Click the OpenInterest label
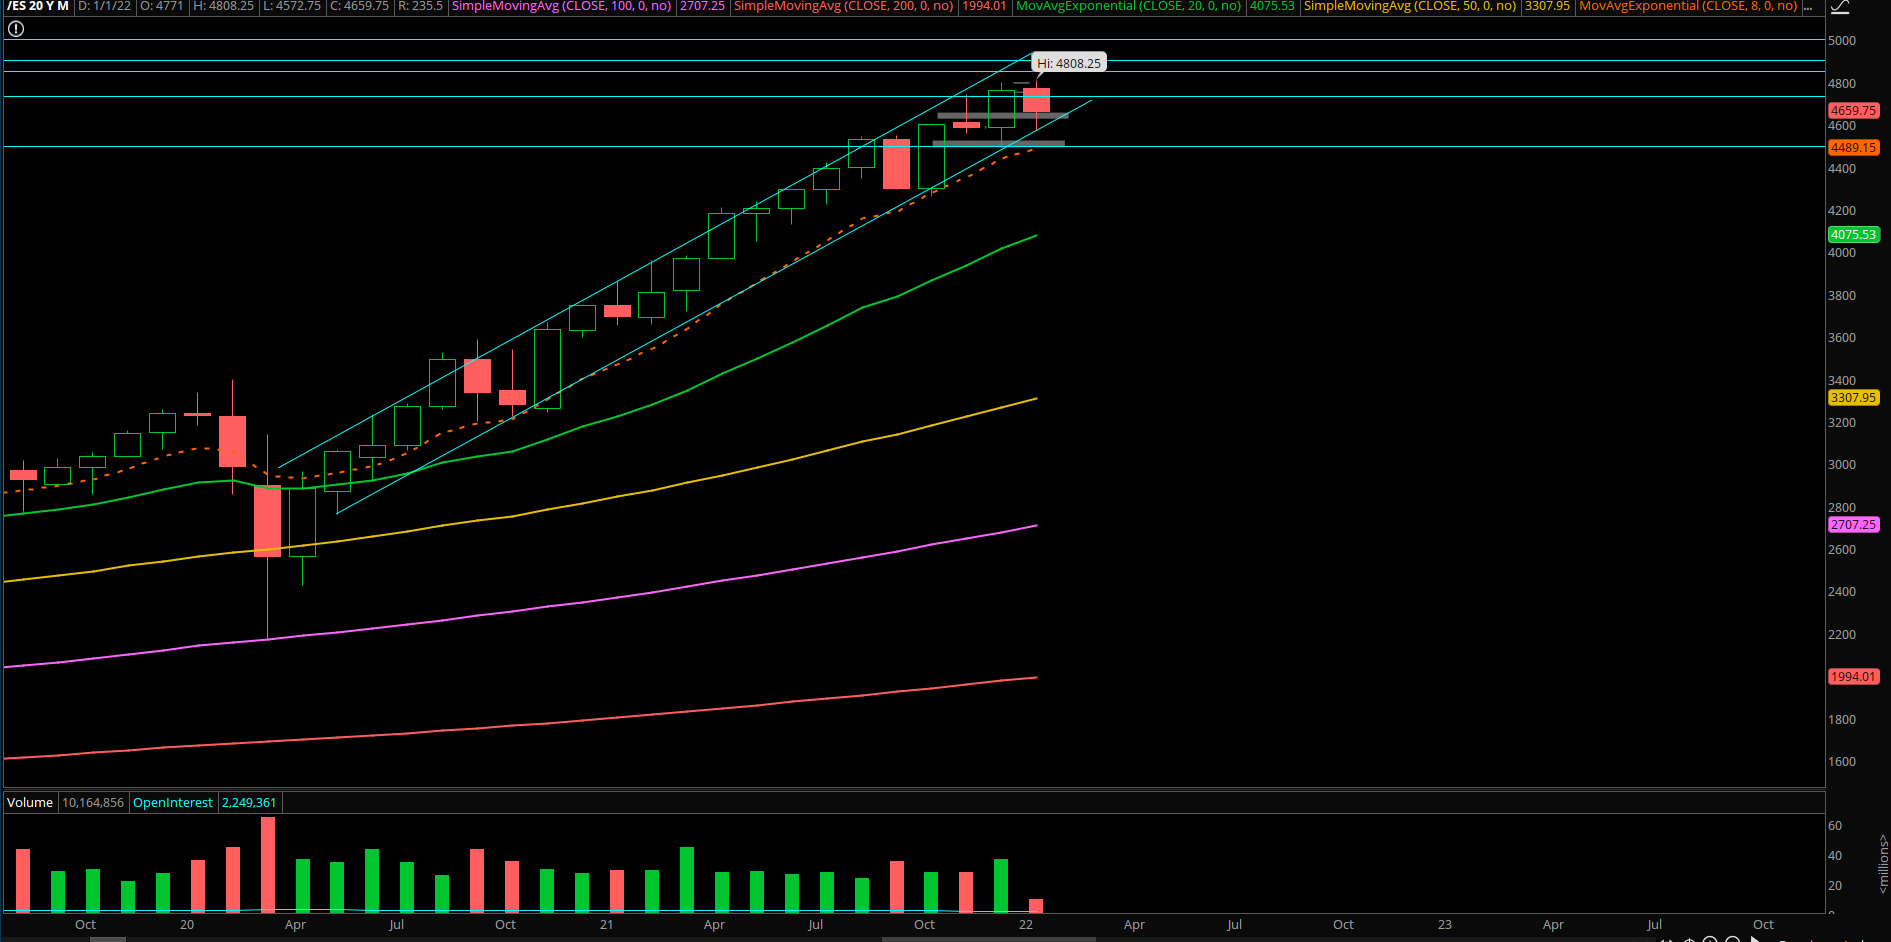 click(173, 803)
